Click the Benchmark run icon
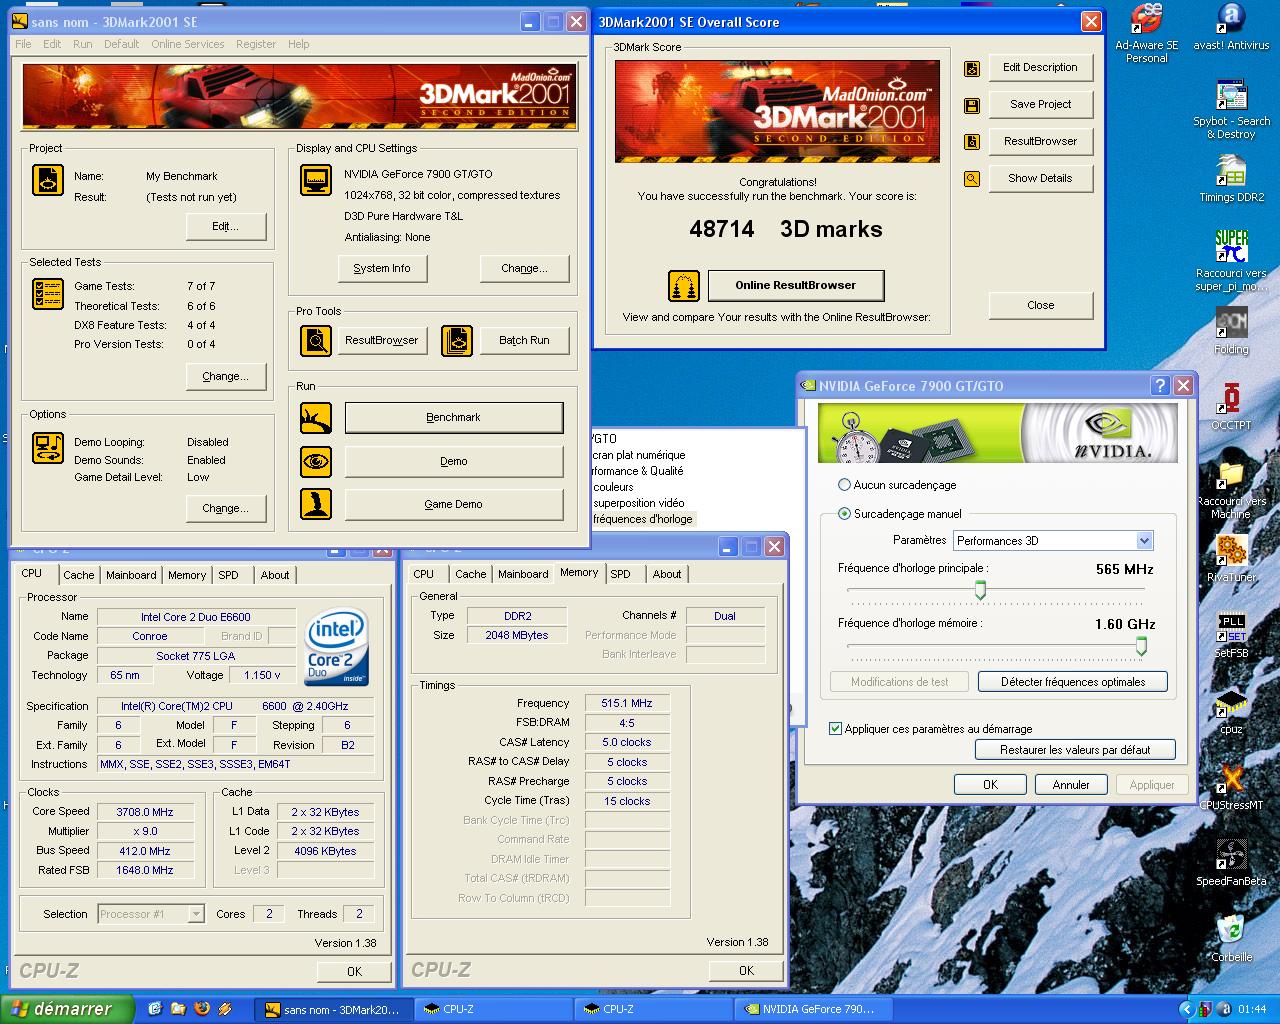Screen dimensions: 1280x1024 [x=316, y=418]
